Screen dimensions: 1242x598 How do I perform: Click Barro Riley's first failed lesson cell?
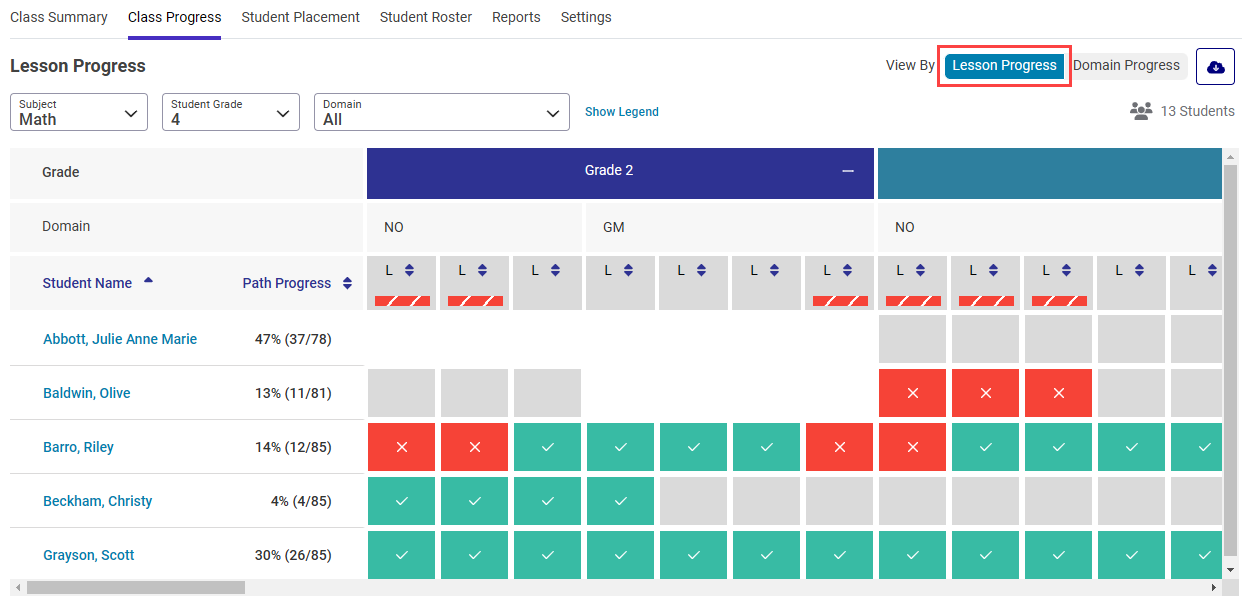(402, 447)
